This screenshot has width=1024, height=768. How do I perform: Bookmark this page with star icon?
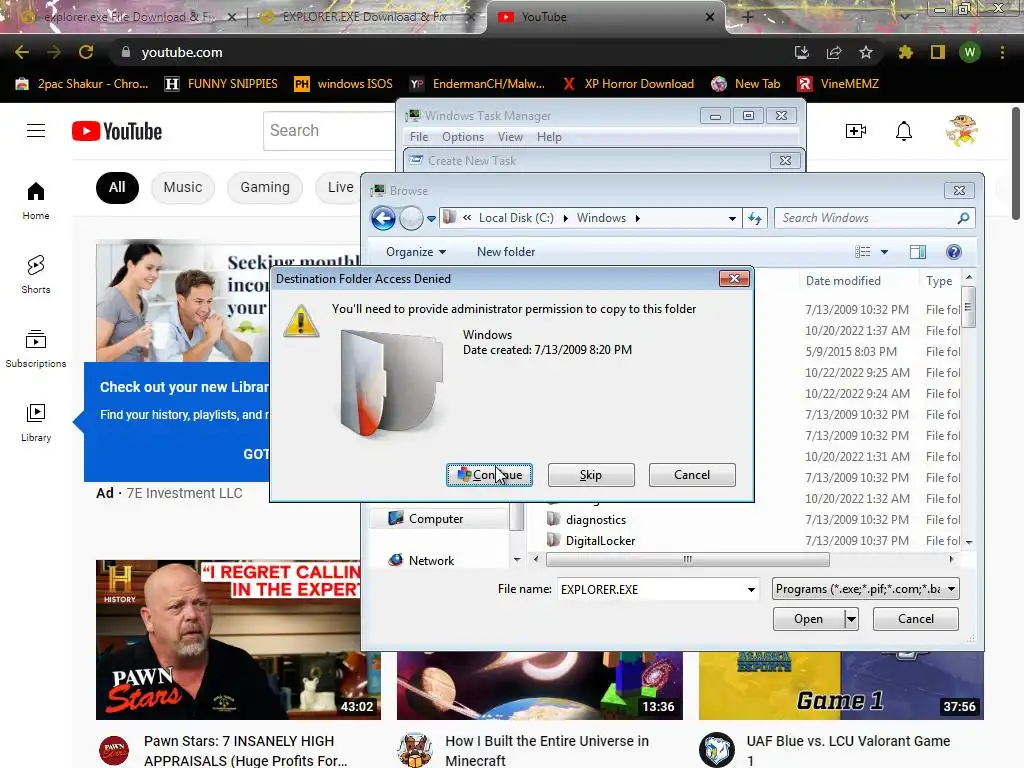866,52
